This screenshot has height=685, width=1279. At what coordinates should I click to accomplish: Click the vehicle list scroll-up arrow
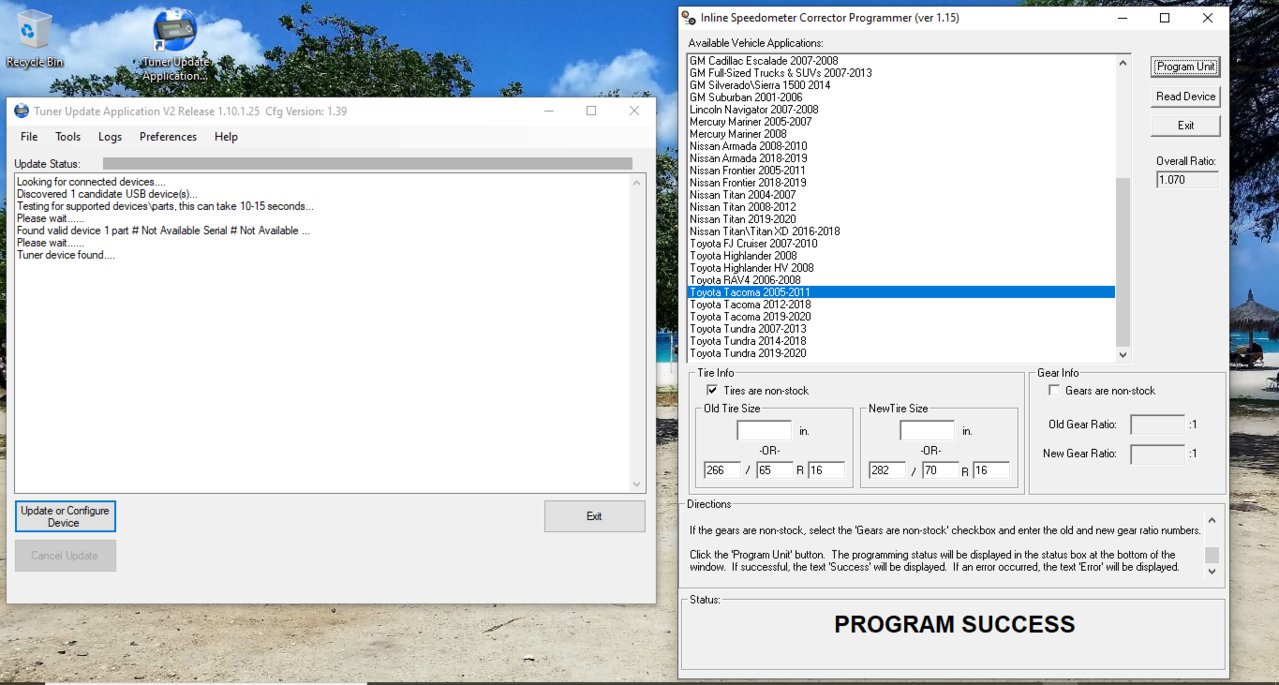tap(1122, 62)
